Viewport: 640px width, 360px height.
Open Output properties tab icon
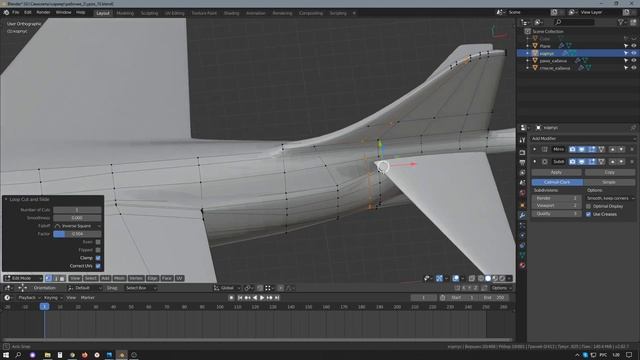pos(522,162)
